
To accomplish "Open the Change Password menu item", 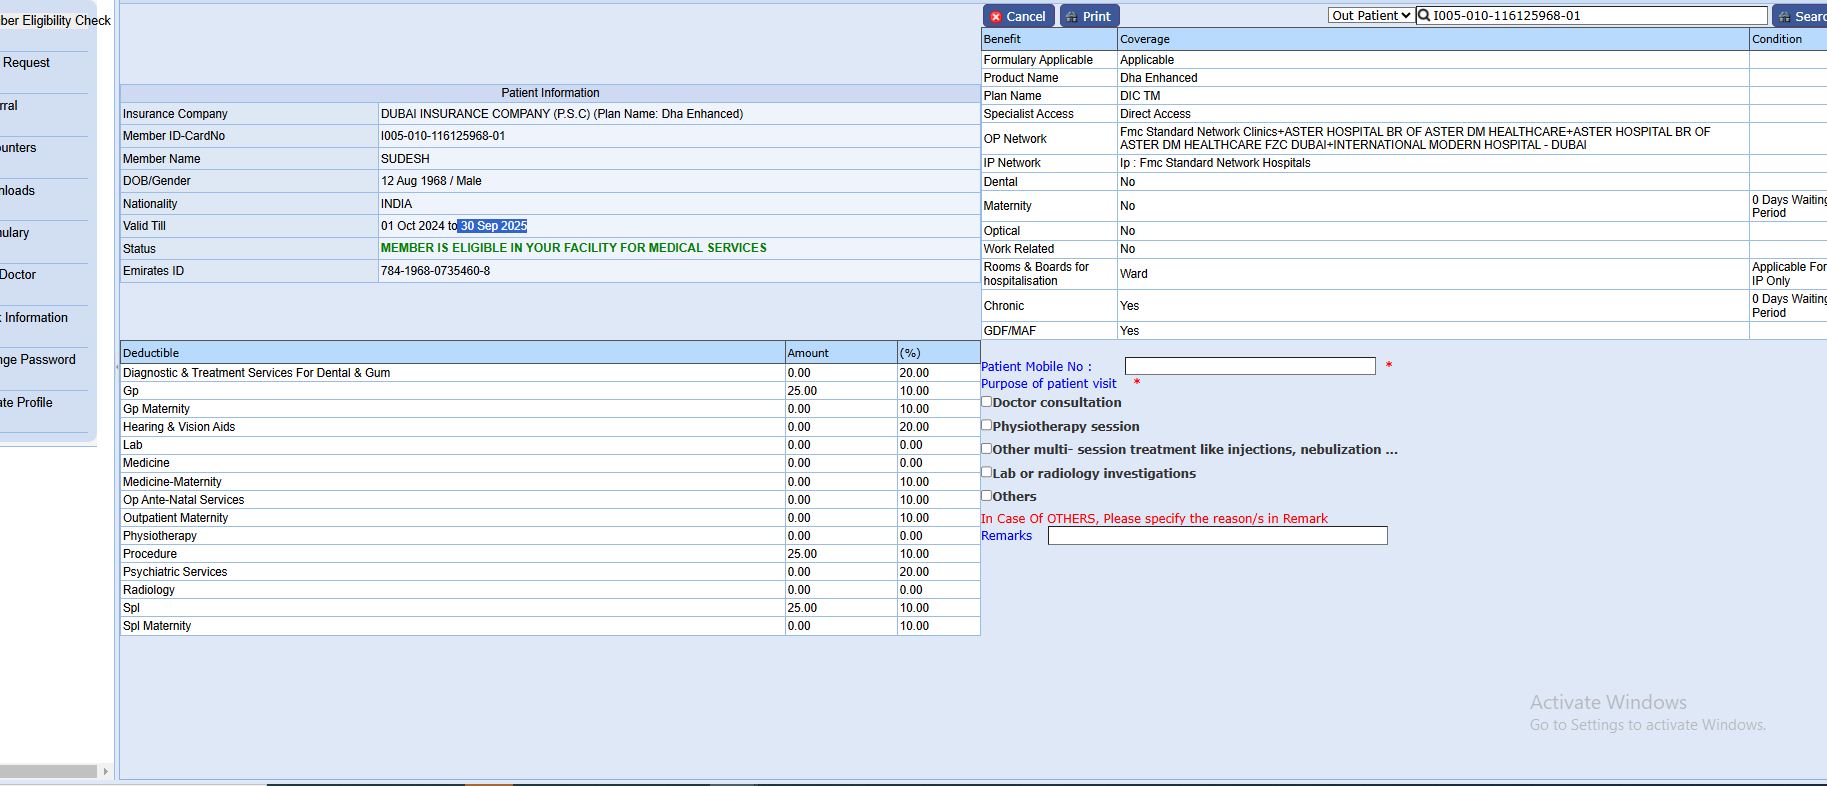I will pos(38,360).
